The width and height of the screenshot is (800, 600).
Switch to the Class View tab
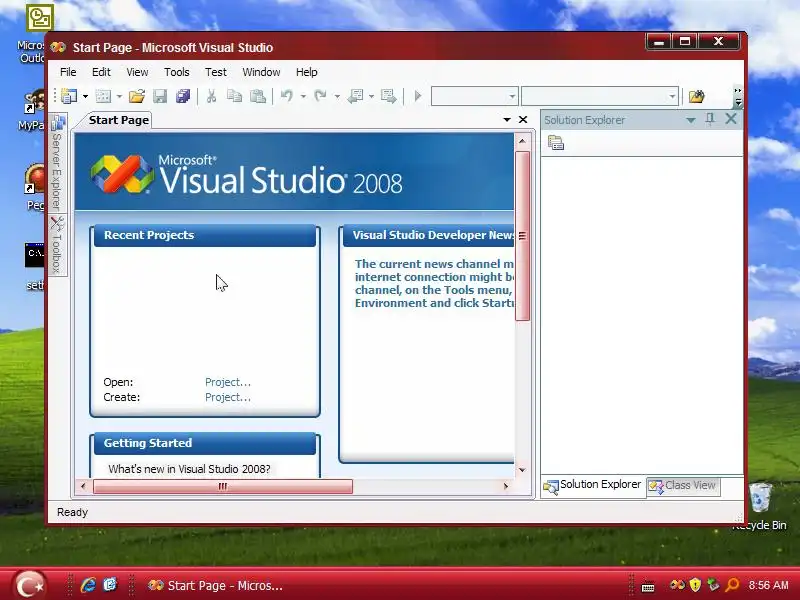[683, 485]
